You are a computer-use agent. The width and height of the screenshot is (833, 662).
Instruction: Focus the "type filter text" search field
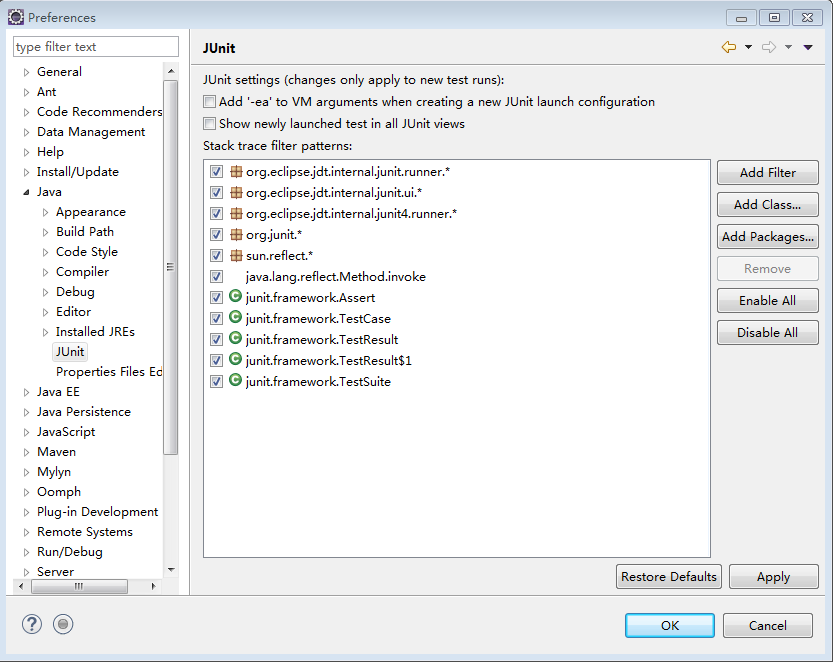click(x=96, y=47)
